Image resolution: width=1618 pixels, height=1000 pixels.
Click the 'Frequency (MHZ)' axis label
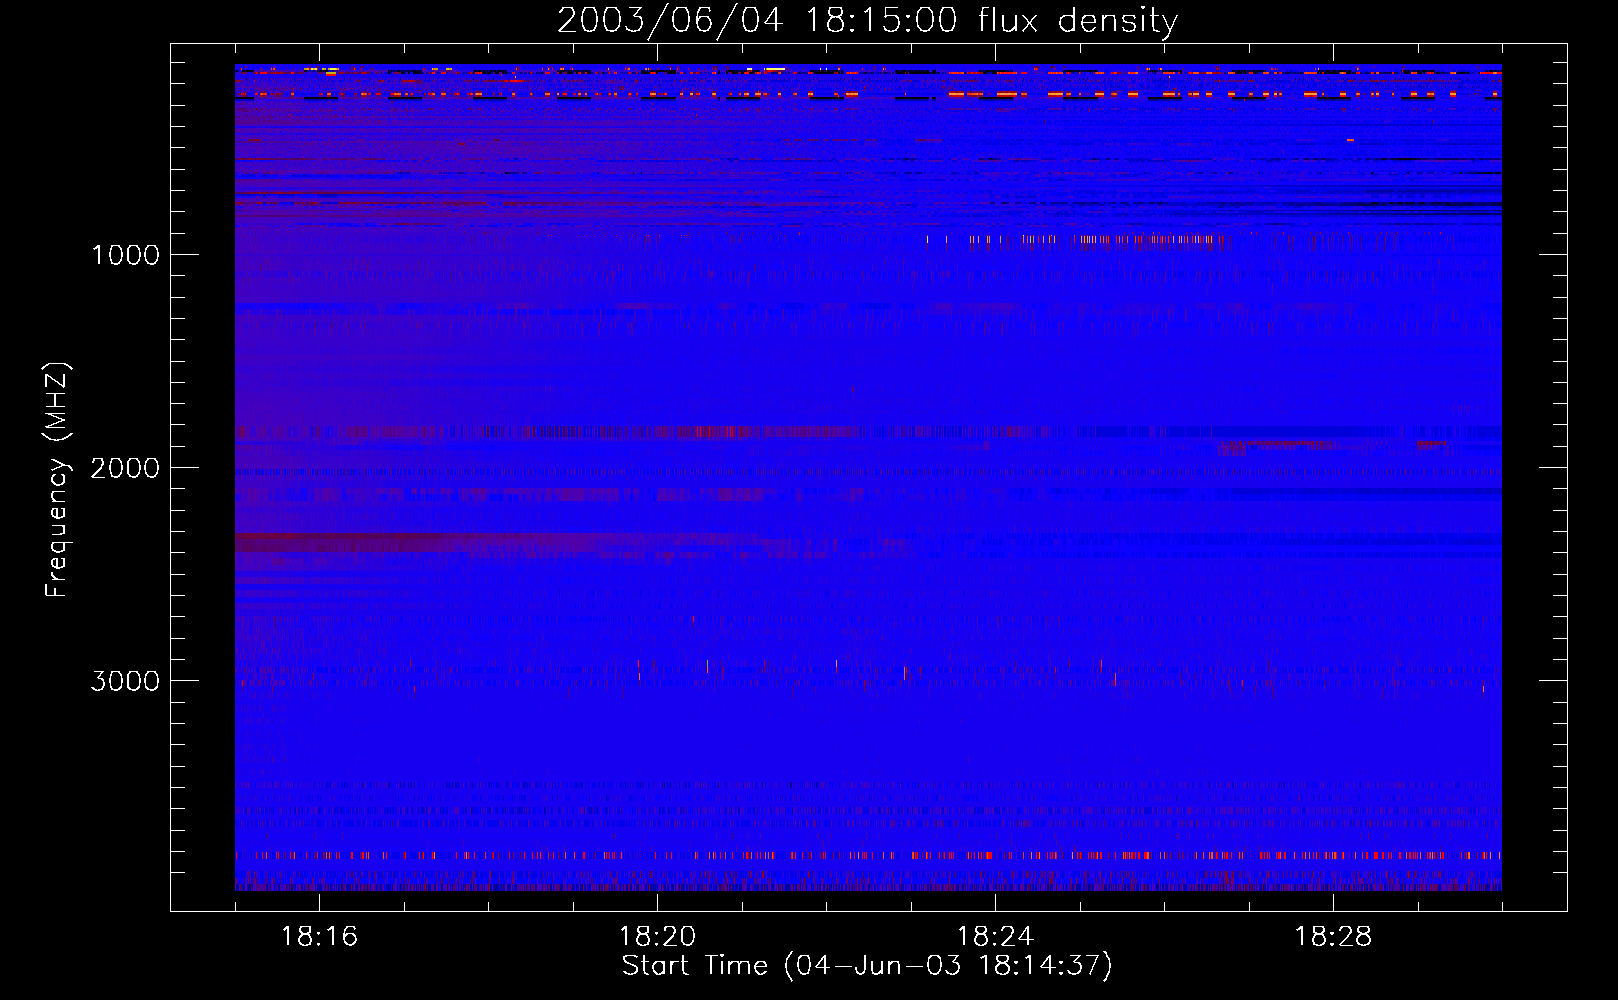tap(57, 480)
